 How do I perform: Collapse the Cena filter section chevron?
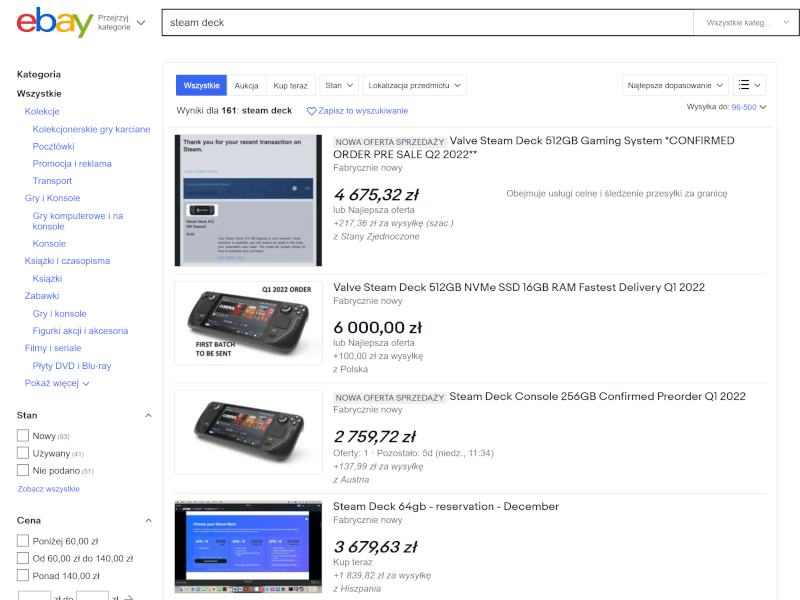coord(149,520)
